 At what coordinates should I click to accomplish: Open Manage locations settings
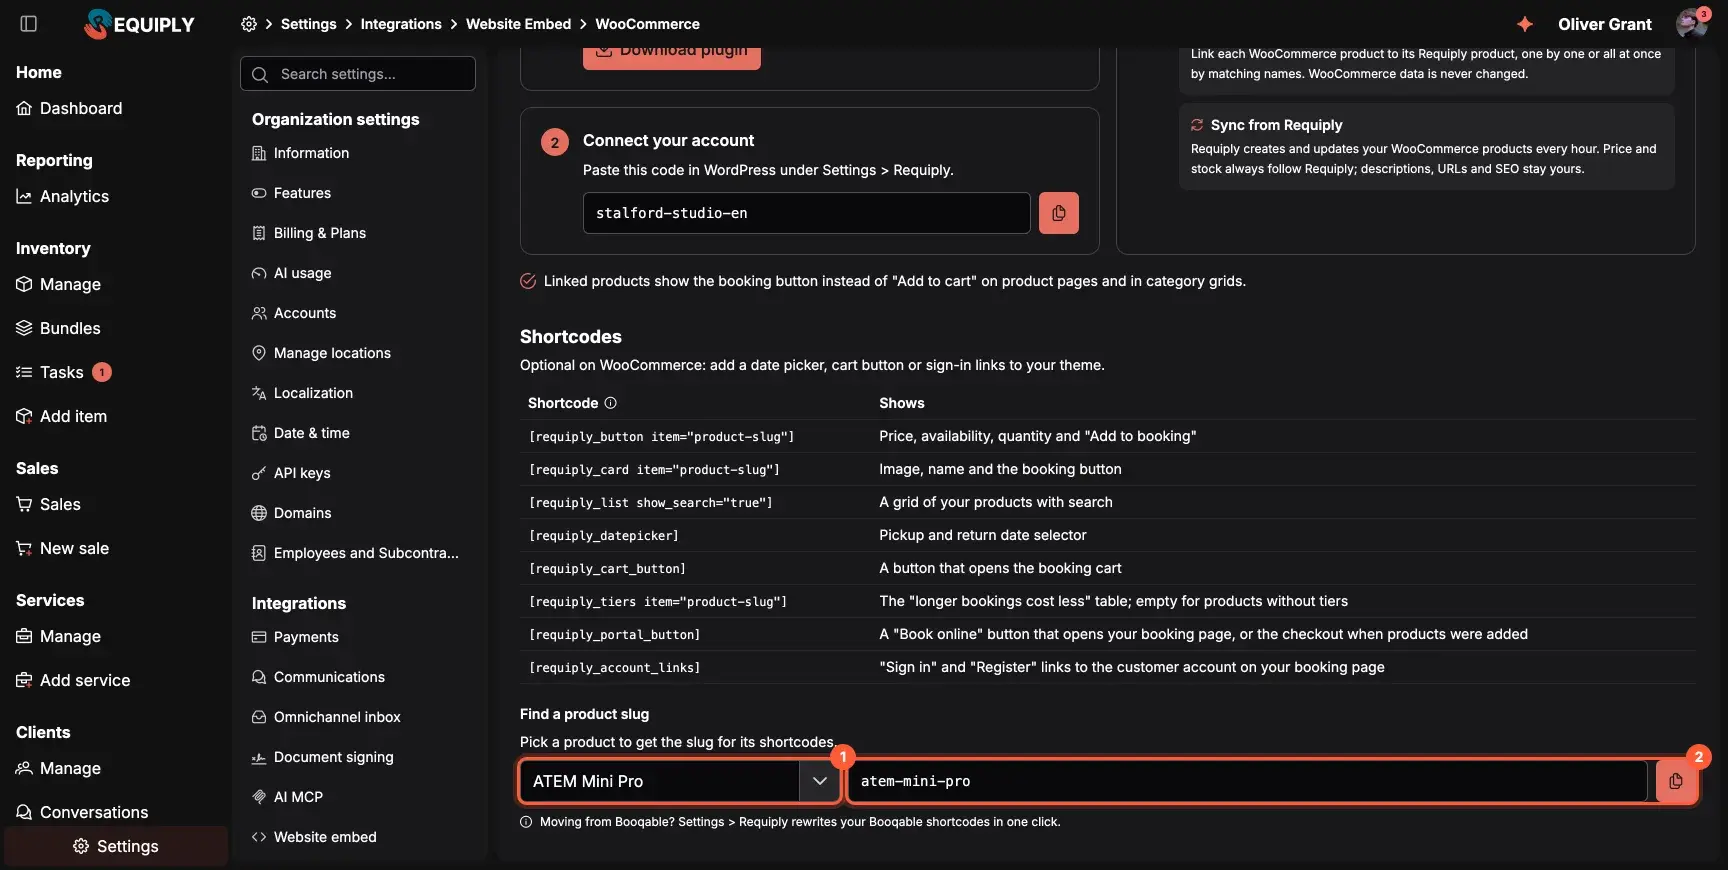click(321, 353)
